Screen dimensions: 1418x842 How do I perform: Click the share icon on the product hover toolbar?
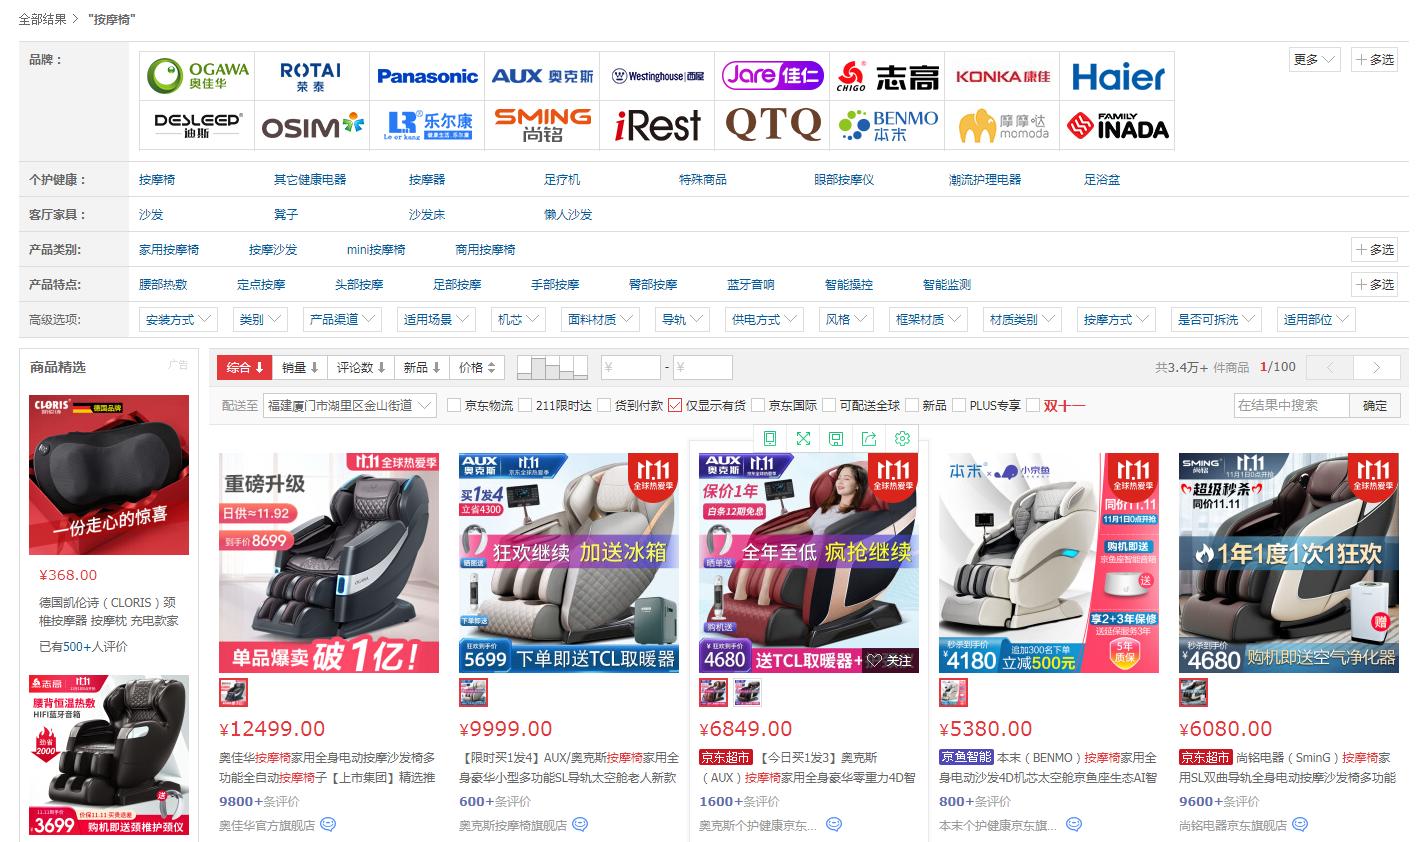point(869,438)
